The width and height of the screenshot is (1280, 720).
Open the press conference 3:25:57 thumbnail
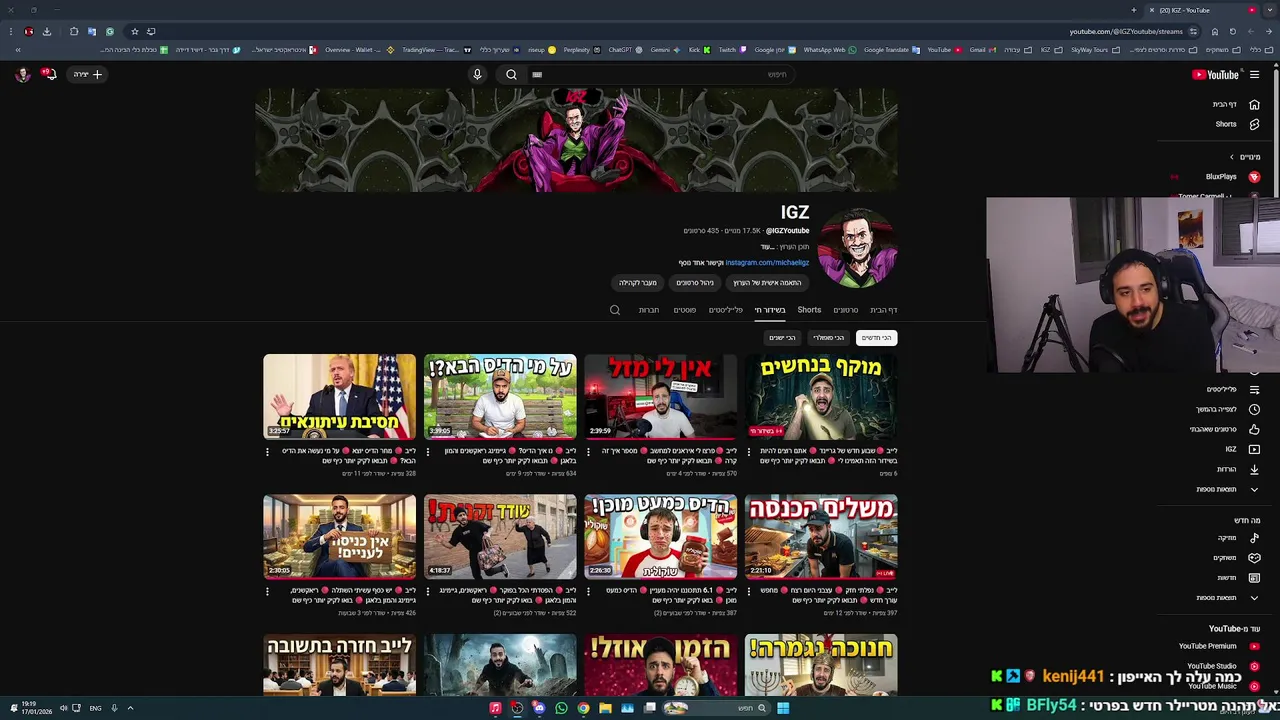339,397
